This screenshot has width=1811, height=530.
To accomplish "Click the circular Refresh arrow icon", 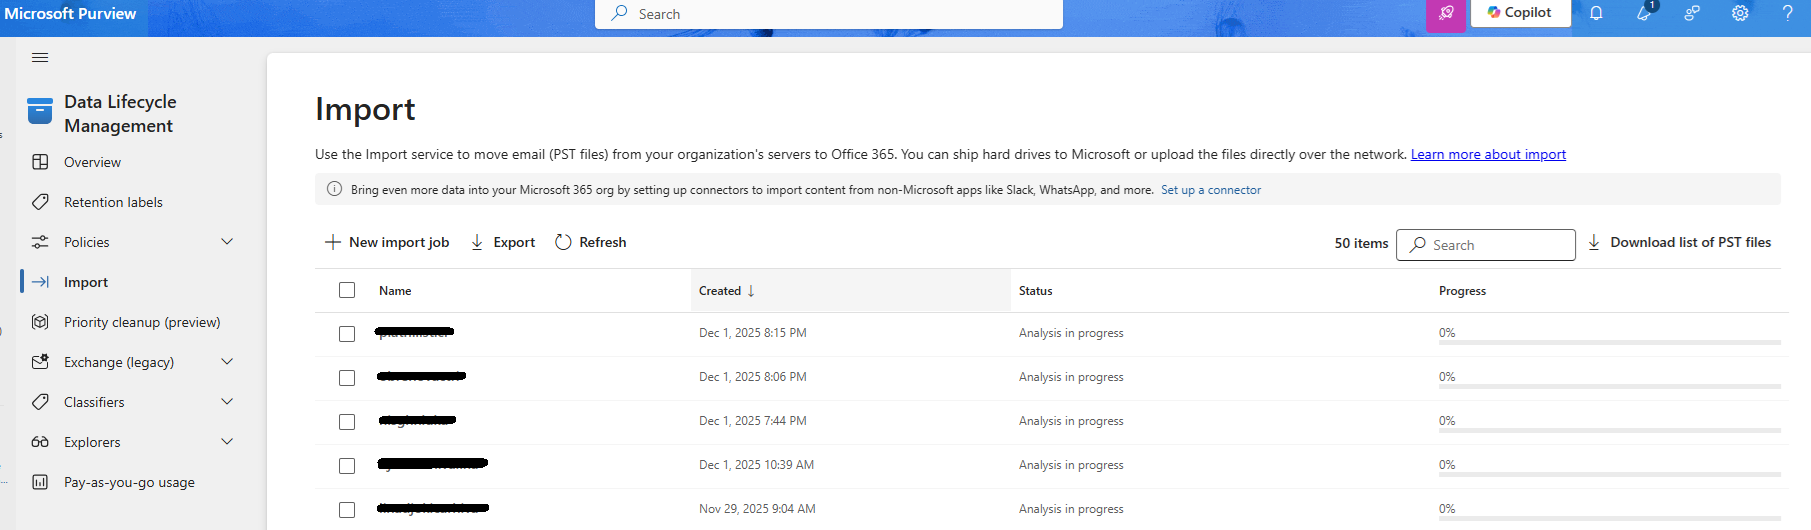I will [563, 242].
